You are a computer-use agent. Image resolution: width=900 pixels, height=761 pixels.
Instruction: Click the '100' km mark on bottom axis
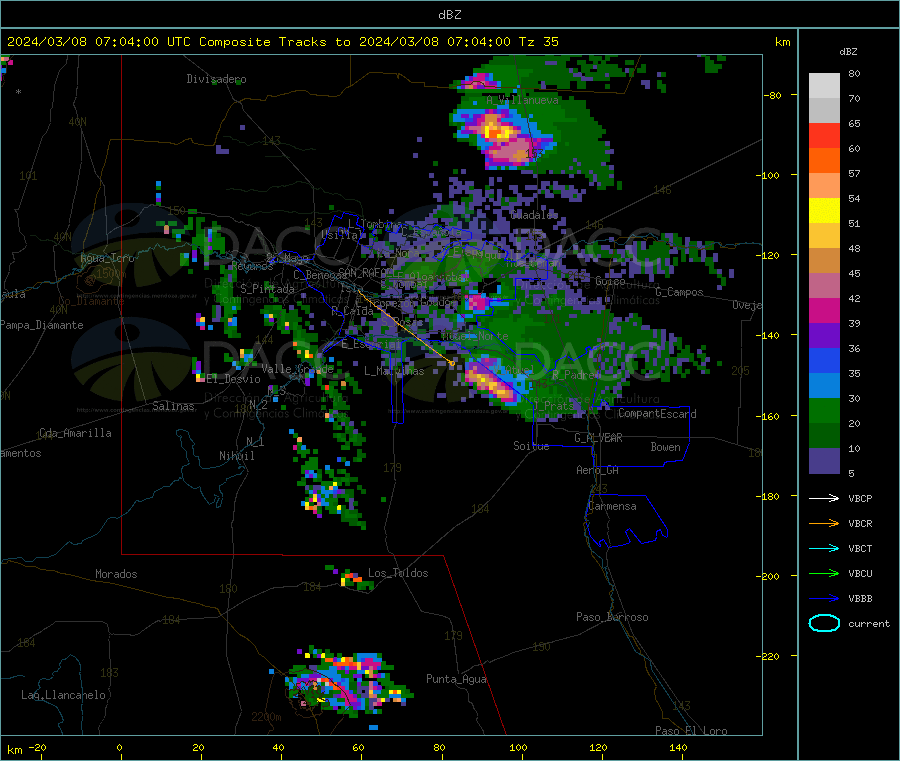click(x=518, y=747)
